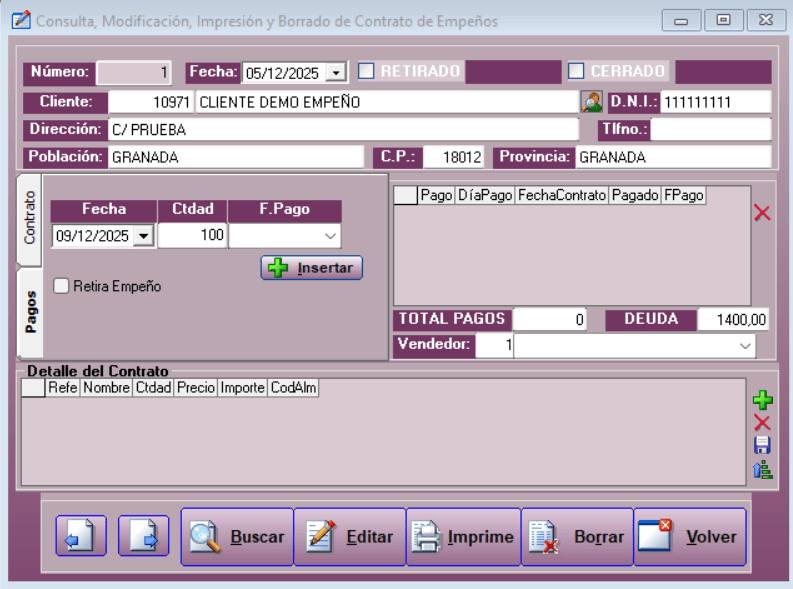Toggle the CERRADO checkbox
Viewport: 793px width, 589px height.
pos(576,71)
